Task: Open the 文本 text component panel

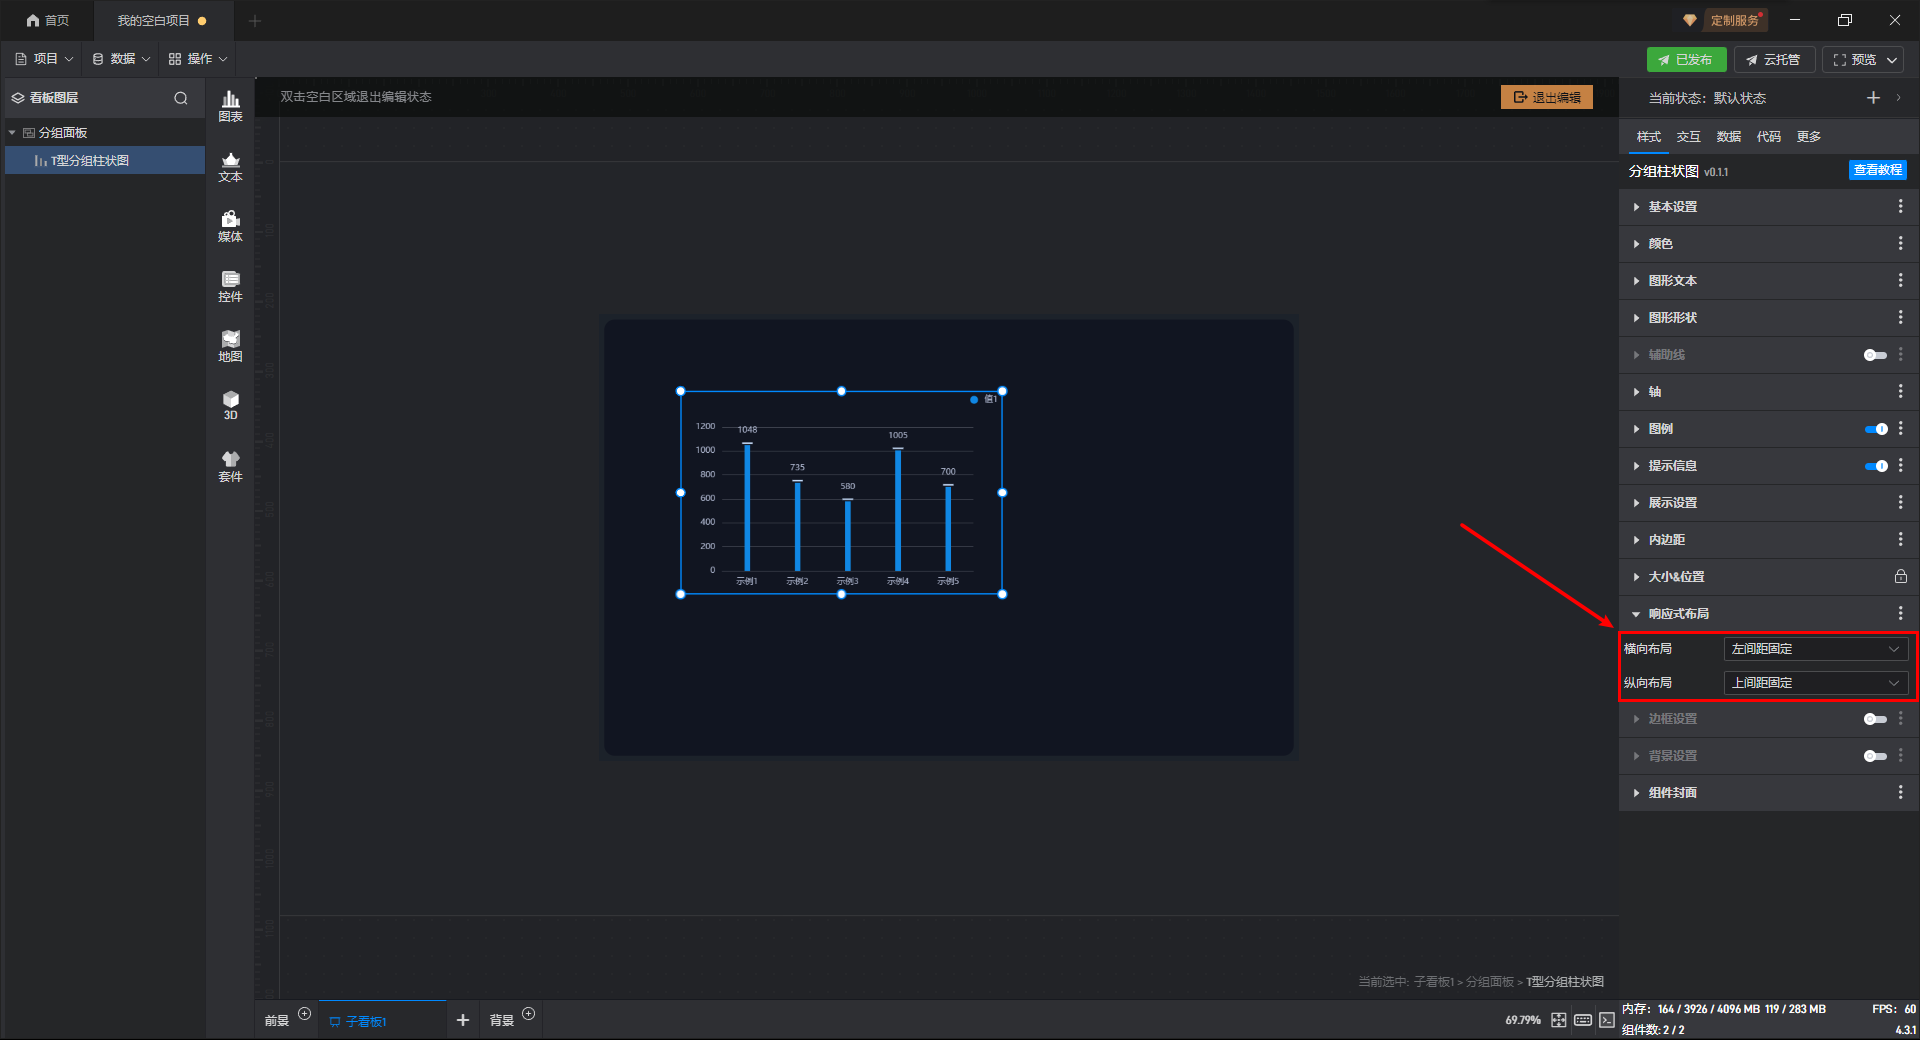Action: click(230, 166)
